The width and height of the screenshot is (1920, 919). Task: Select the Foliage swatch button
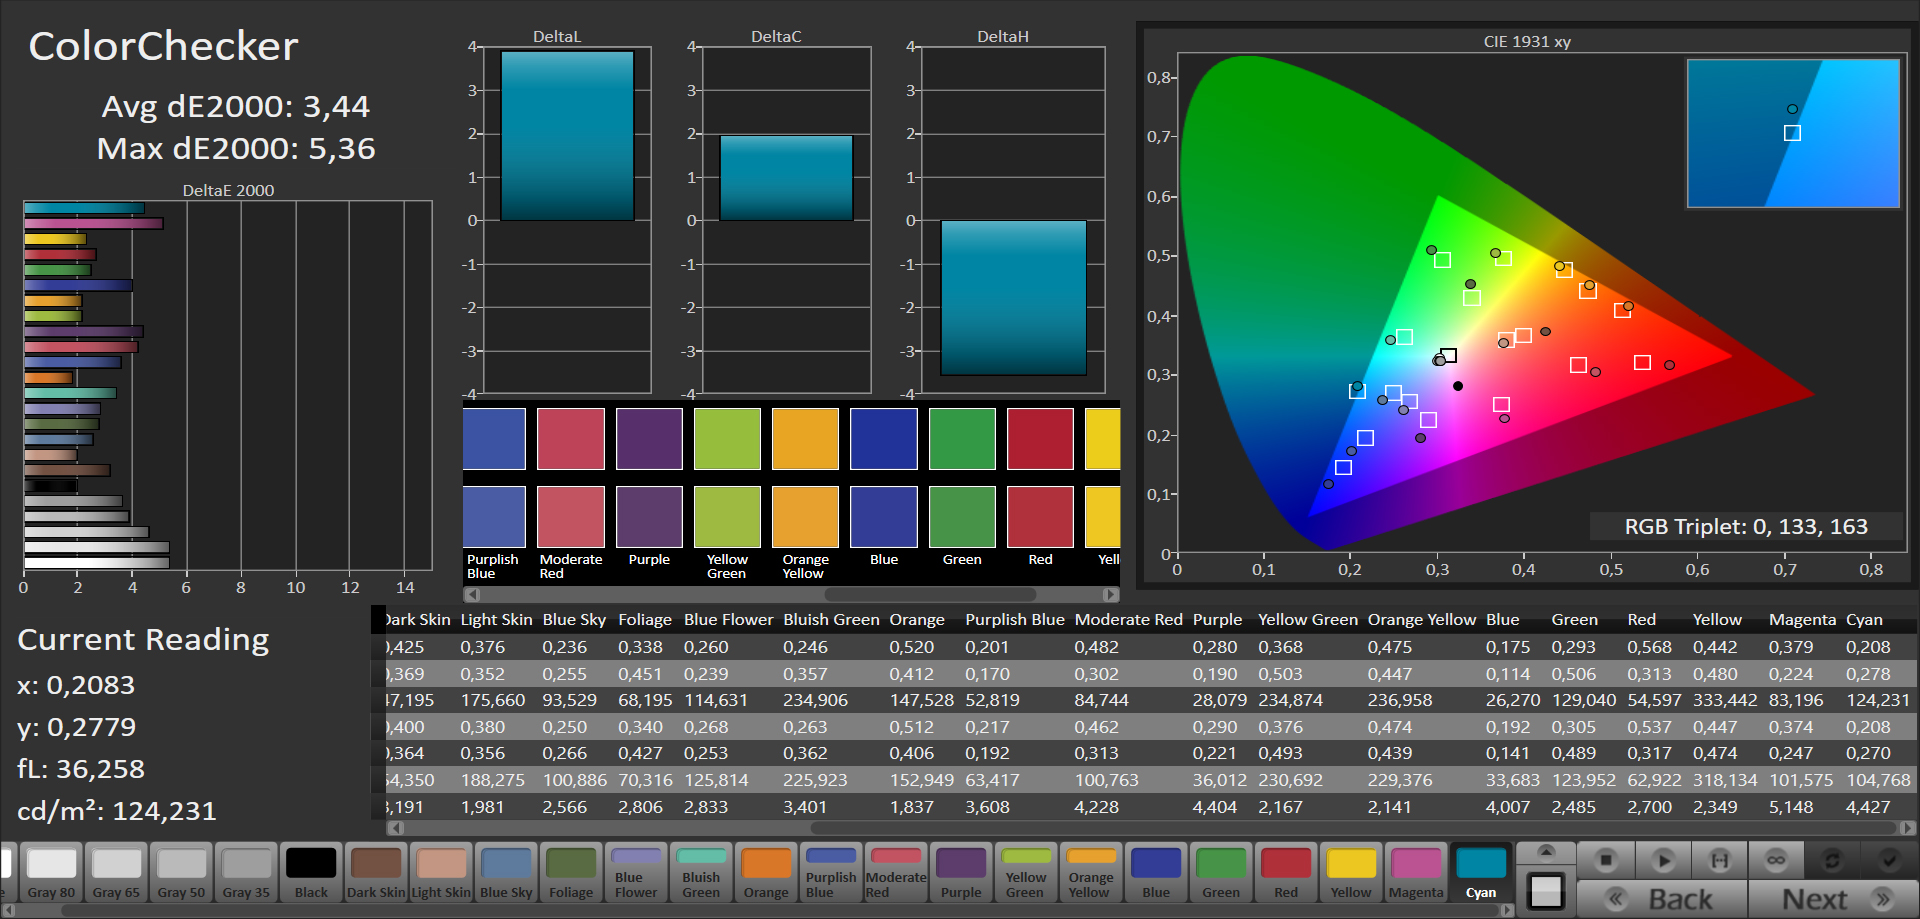tap(571, 873)
